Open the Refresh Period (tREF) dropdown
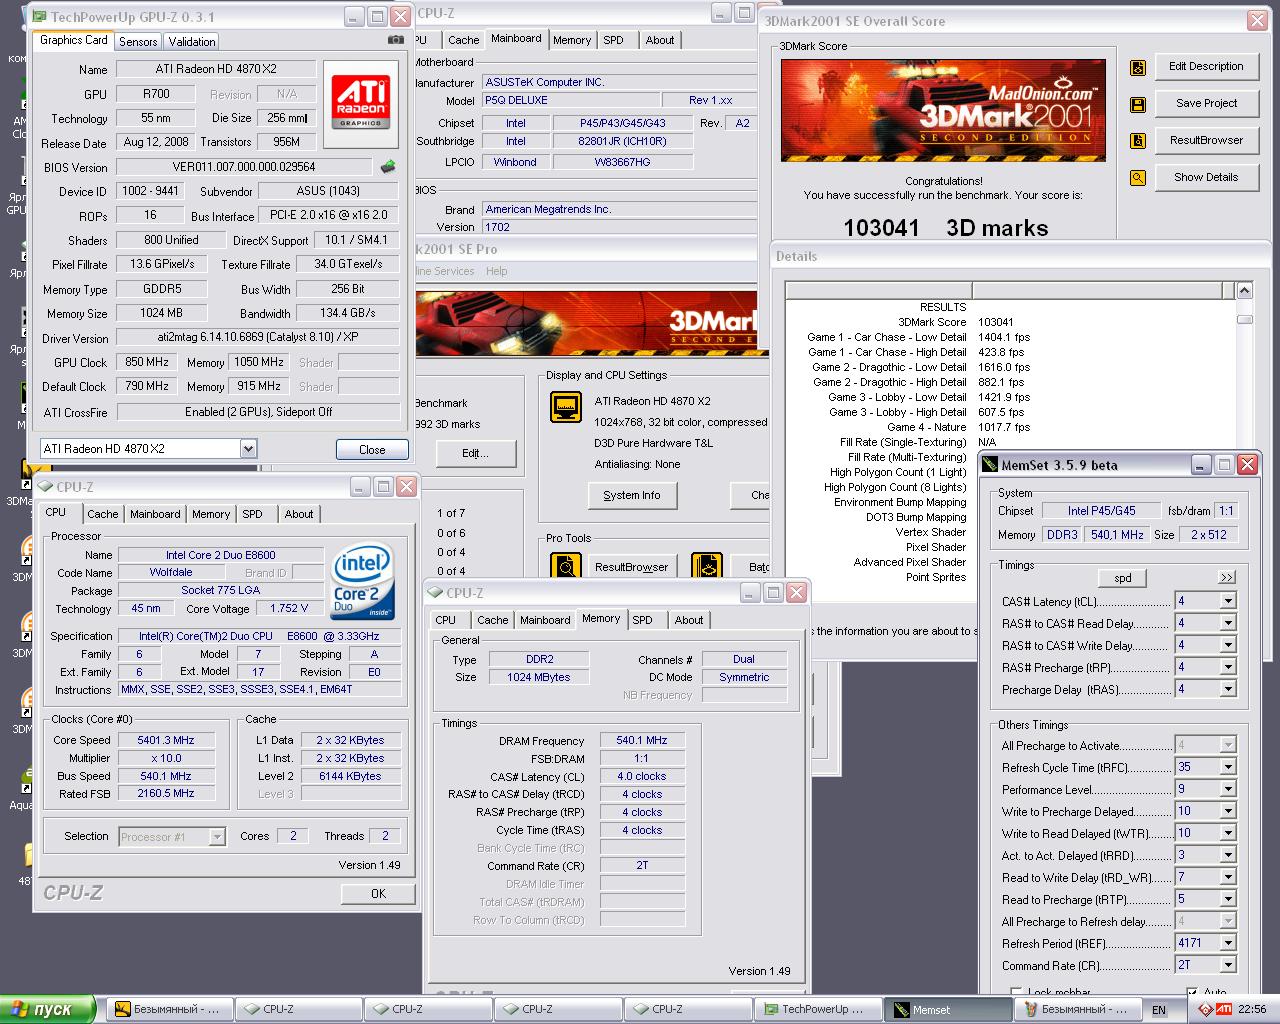Screen dimensions: 1280x1024 tap(1228, 943)
